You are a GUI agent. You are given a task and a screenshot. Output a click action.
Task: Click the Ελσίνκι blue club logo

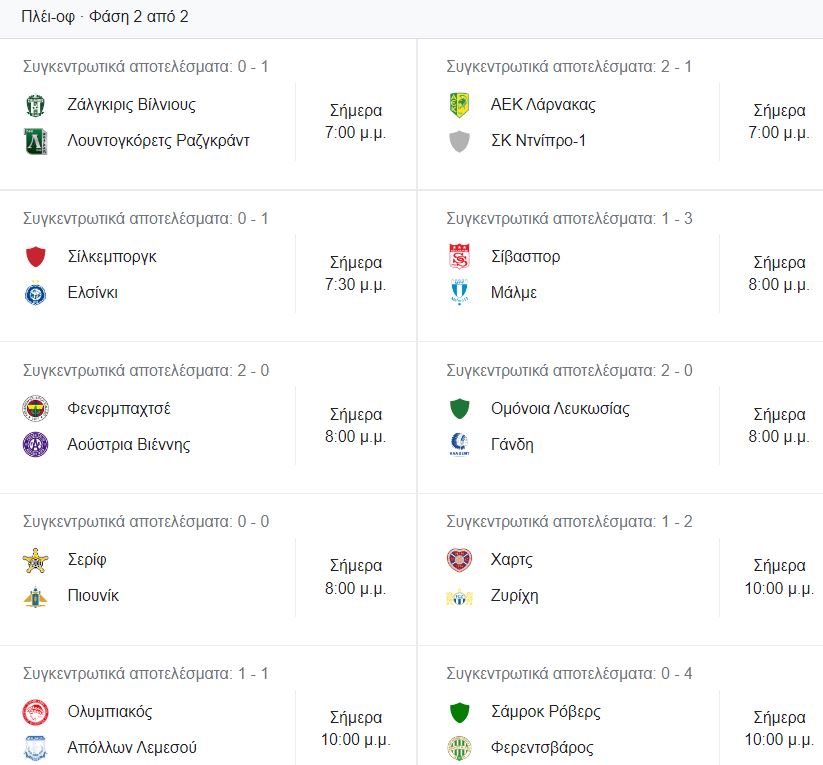35,293
